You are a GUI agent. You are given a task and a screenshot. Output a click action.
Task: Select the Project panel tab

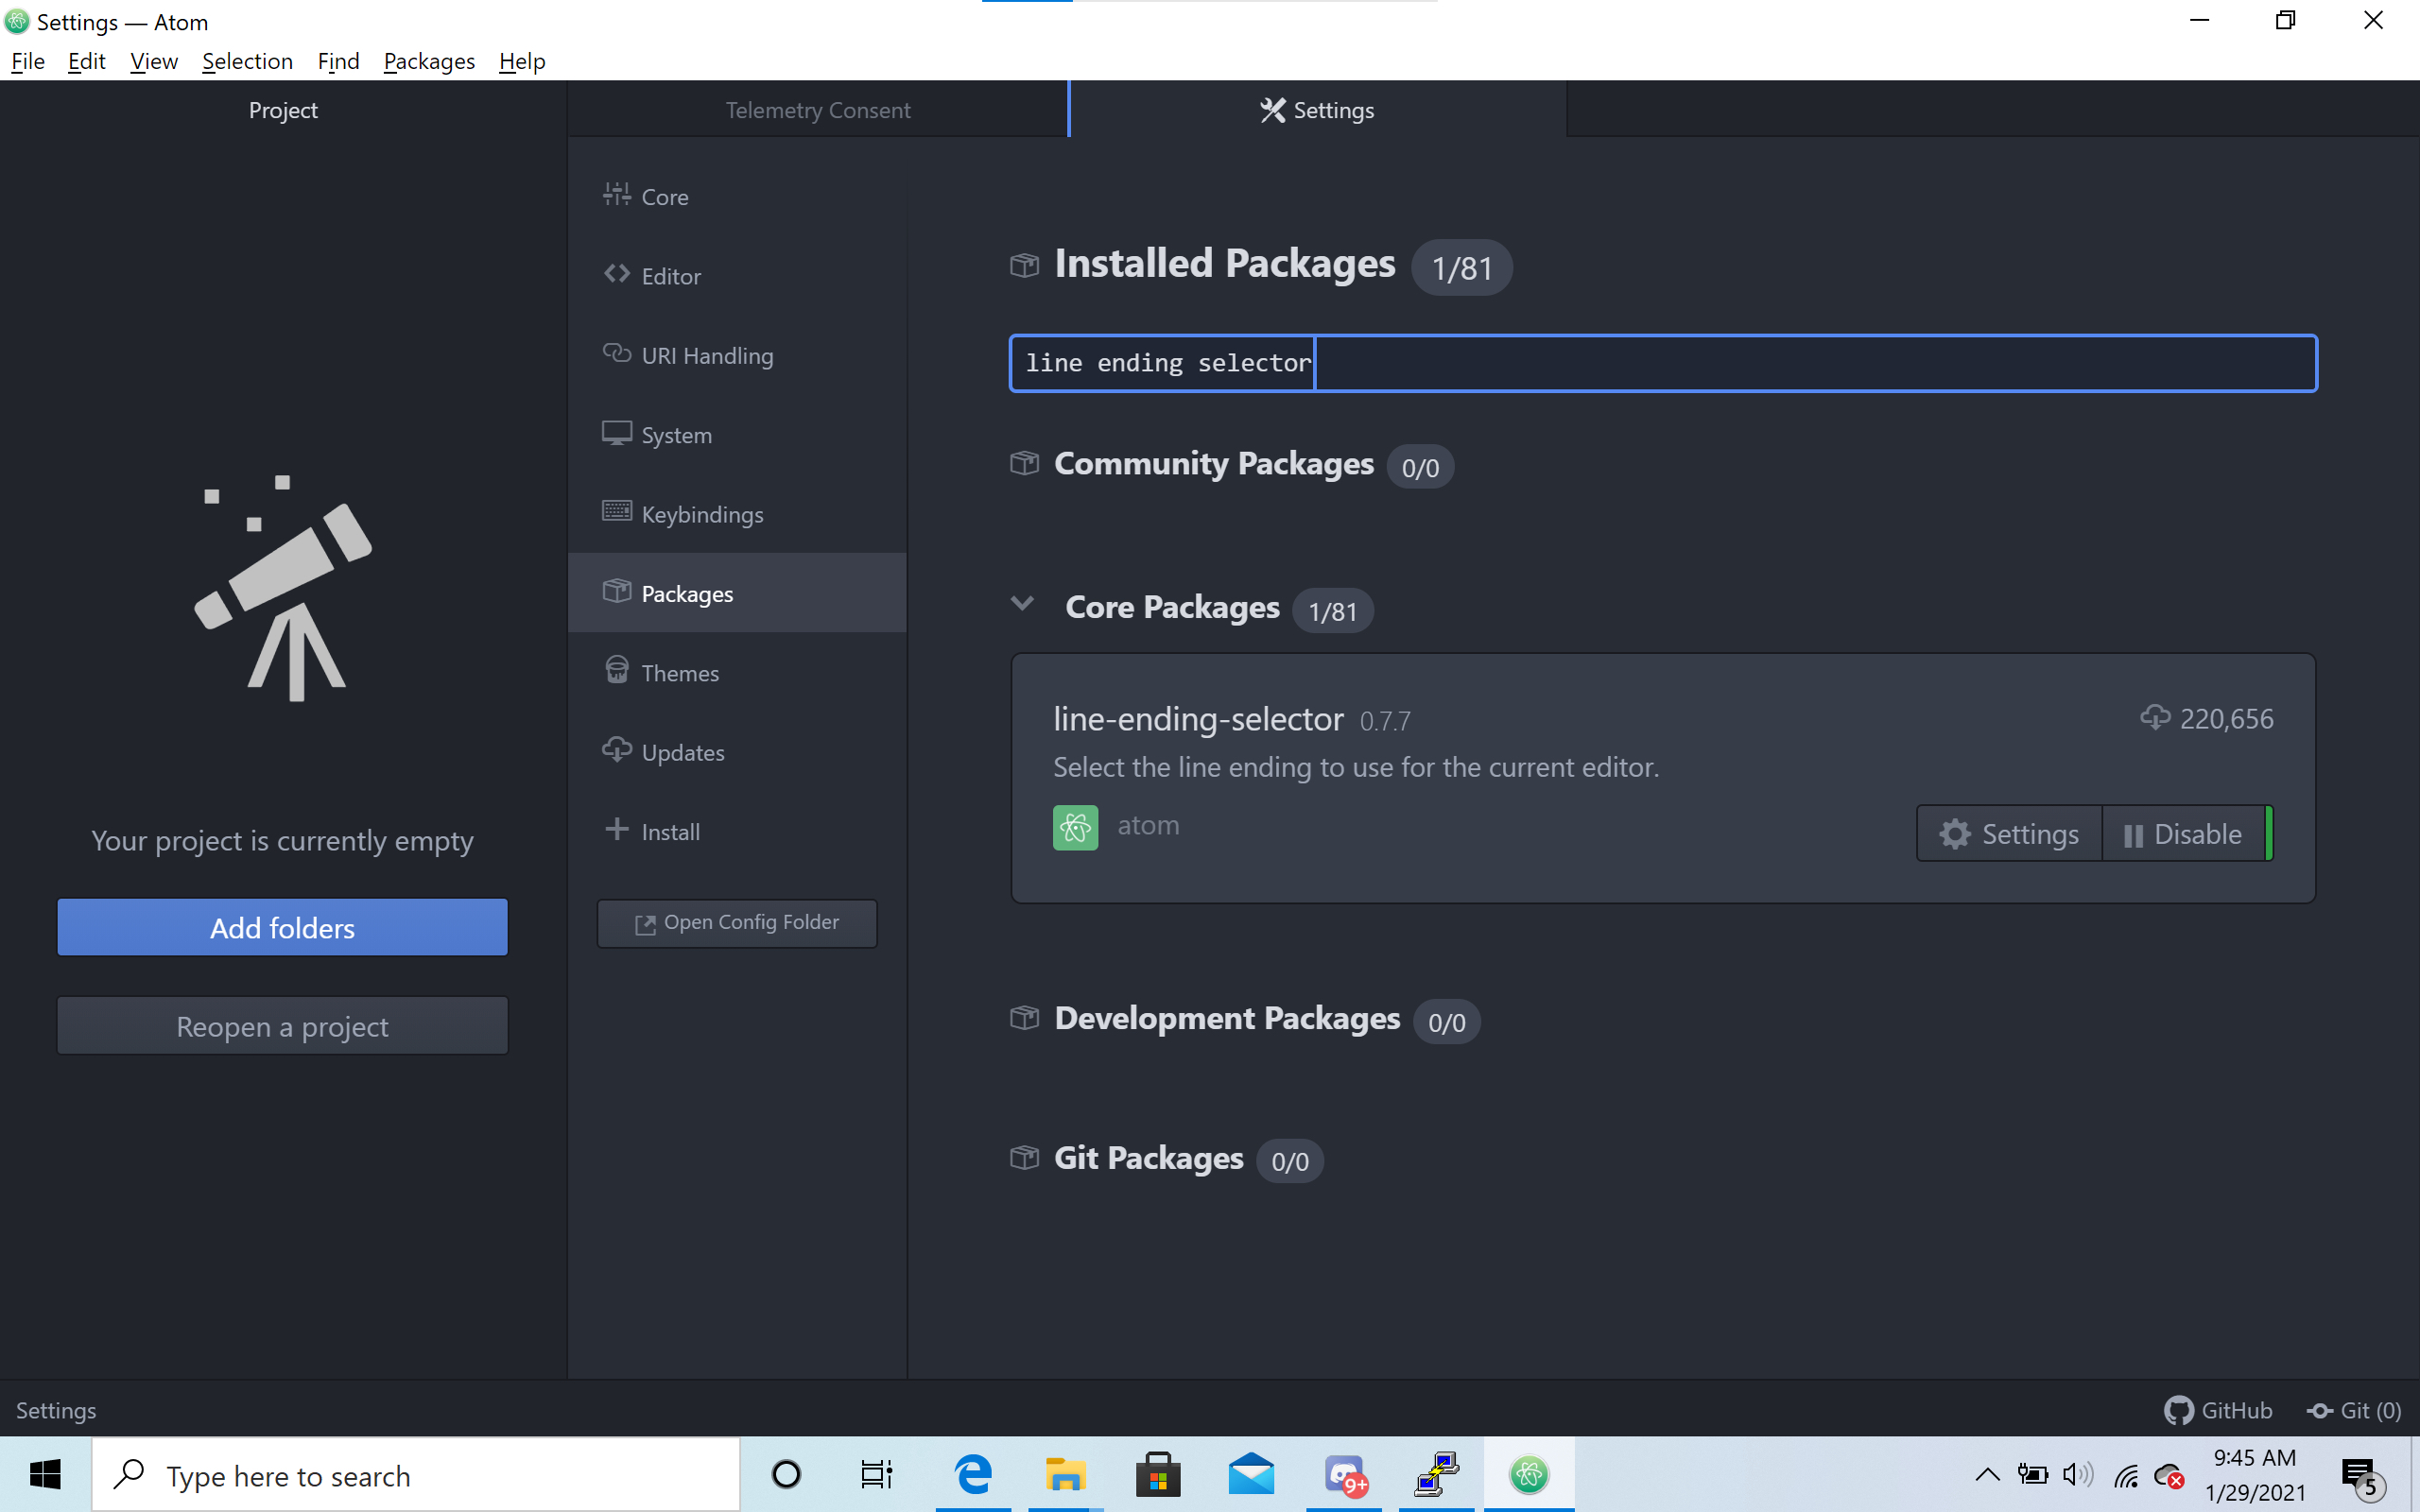[x=283, y=110]
